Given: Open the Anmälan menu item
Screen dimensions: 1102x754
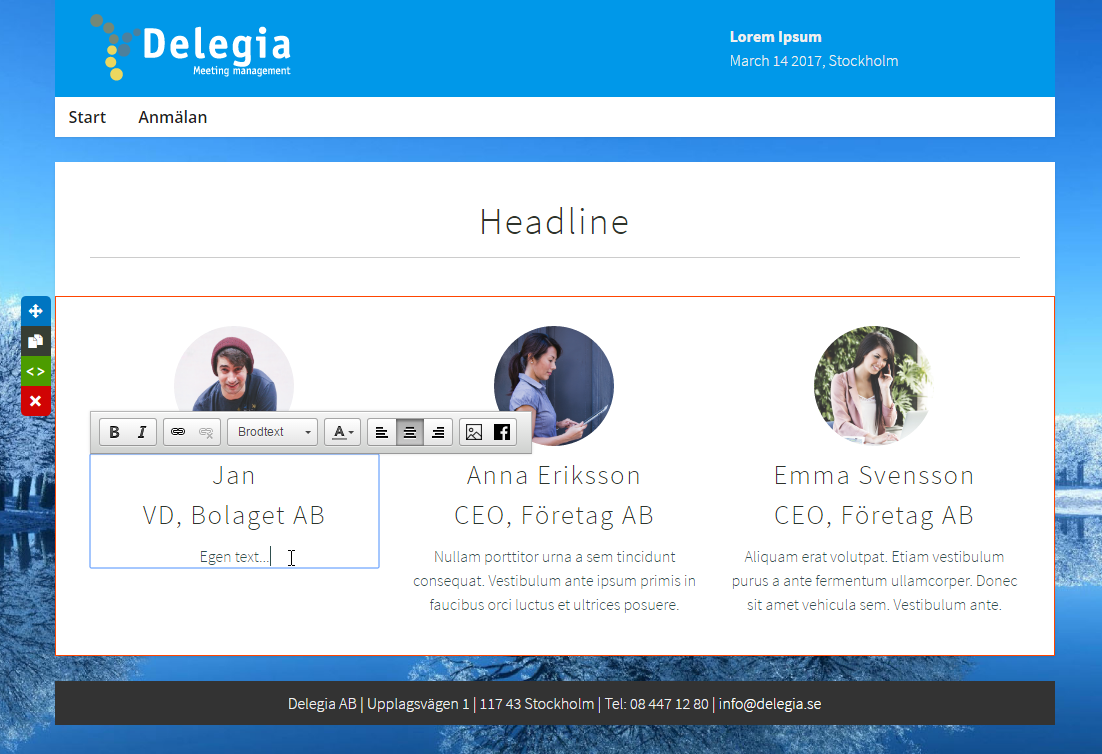Looking at the screenshot, I should [x=173, y=117].
